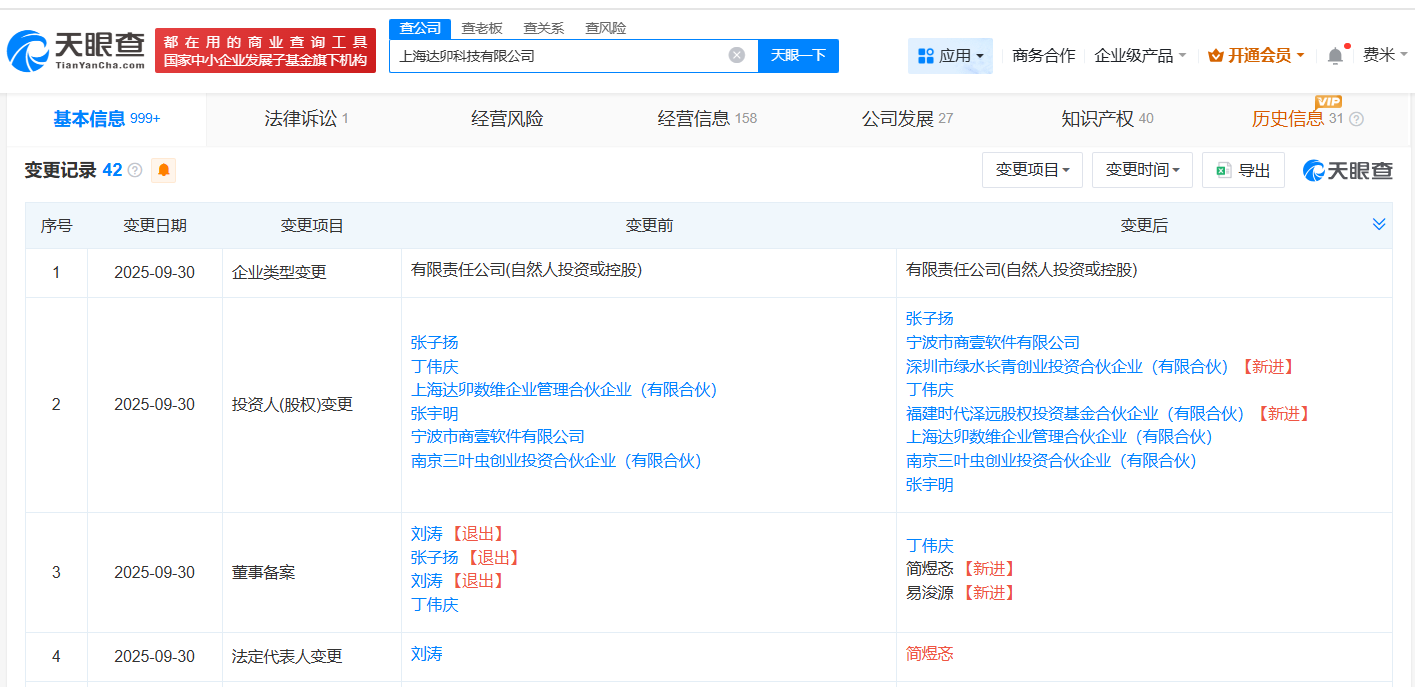This screenshot has width=1415, height=687.
Task: Collapse rows using double-chevron in table header
Action: coord(1380,224)
